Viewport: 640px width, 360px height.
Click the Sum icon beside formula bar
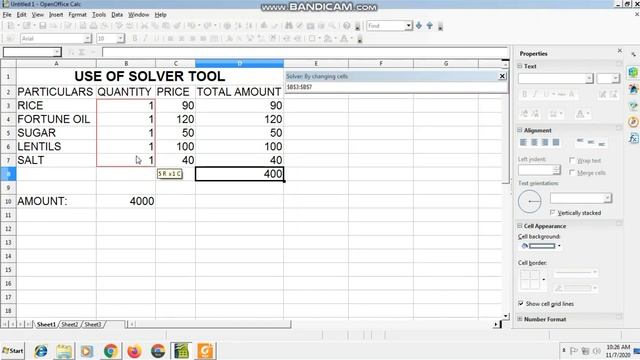[82, 52]
